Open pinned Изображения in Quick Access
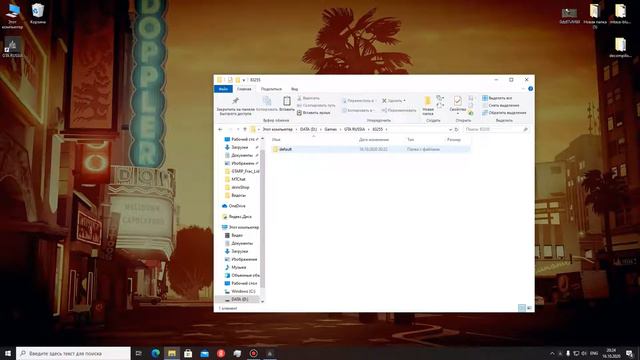640x360 pixels. pyautogui.click(x=242, y=163)
